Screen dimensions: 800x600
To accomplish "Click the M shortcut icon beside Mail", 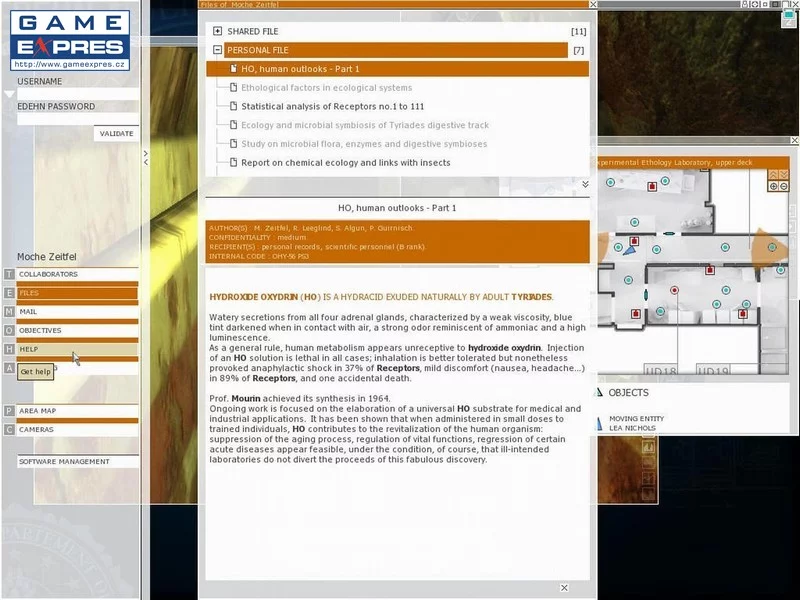I will 9,312.
